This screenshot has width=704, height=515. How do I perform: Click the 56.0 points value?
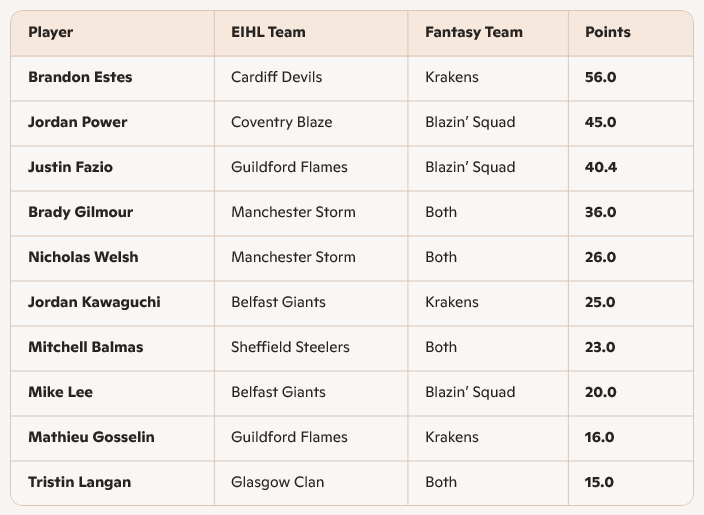[600, 77]
